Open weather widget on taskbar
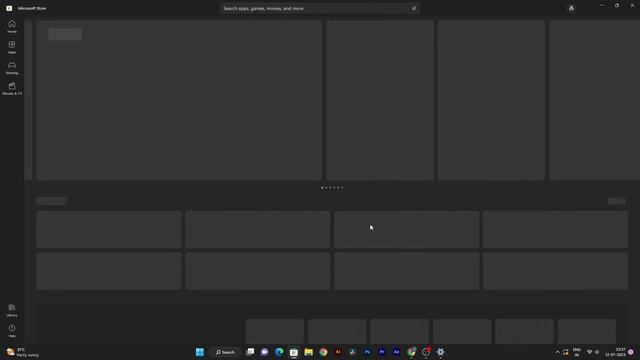This screenshot has width=640, height=360. click(x=22, y=352)
